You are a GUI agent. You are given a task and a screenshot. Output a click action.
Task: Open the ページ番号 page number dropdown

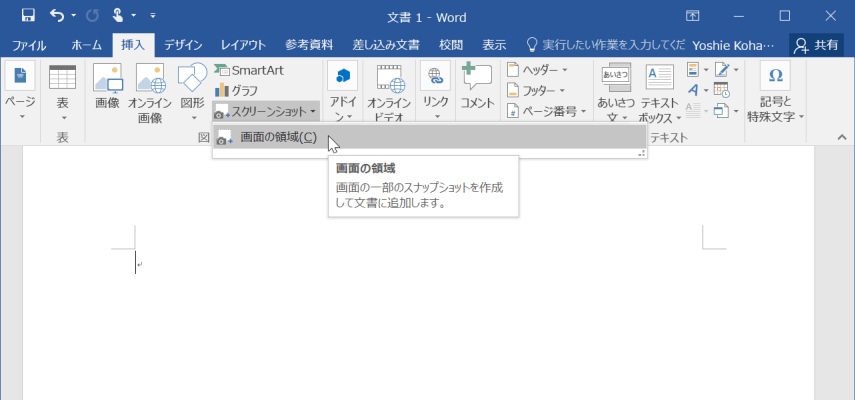tap(546, 111)
